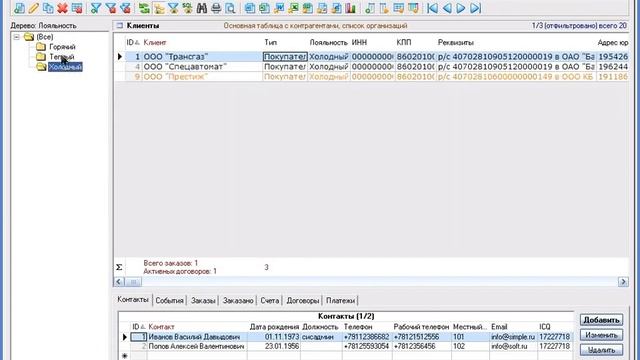Click the Дата рождения column header
Screen dimensions: 640x360
(274, 327)
